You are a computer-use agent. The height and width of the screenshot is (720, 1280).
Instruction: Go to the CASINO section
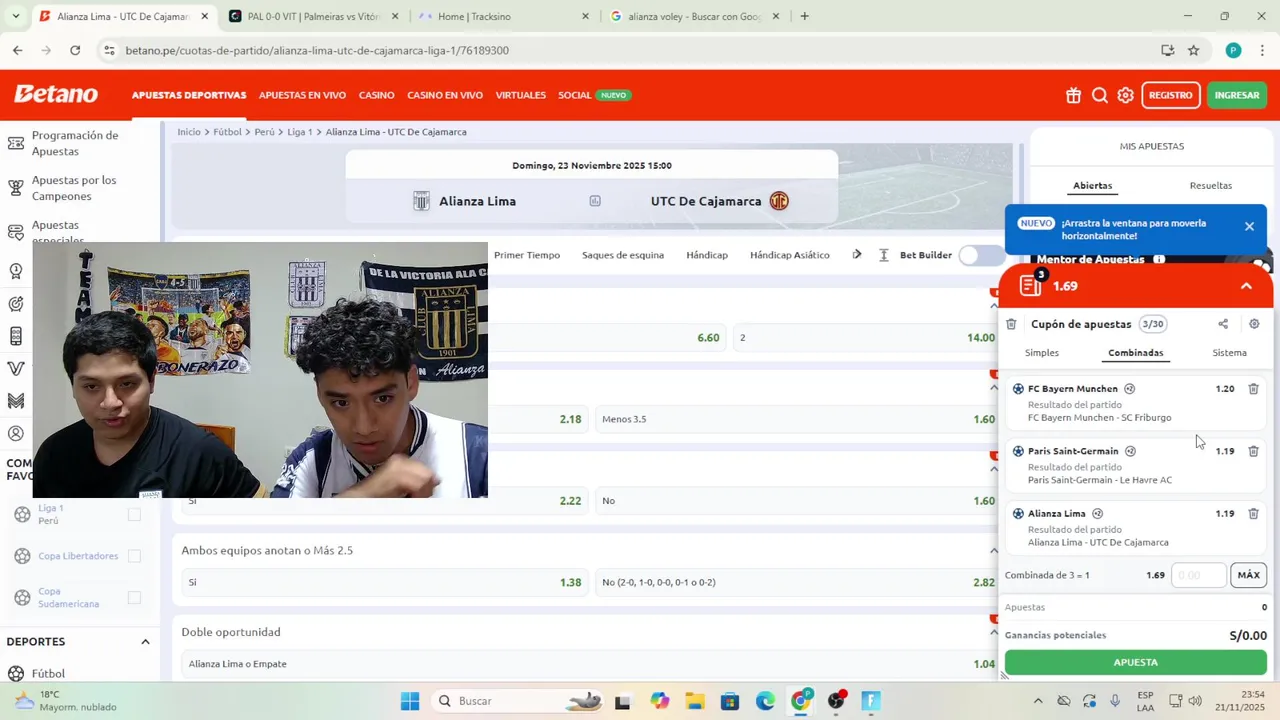(376, 95)
